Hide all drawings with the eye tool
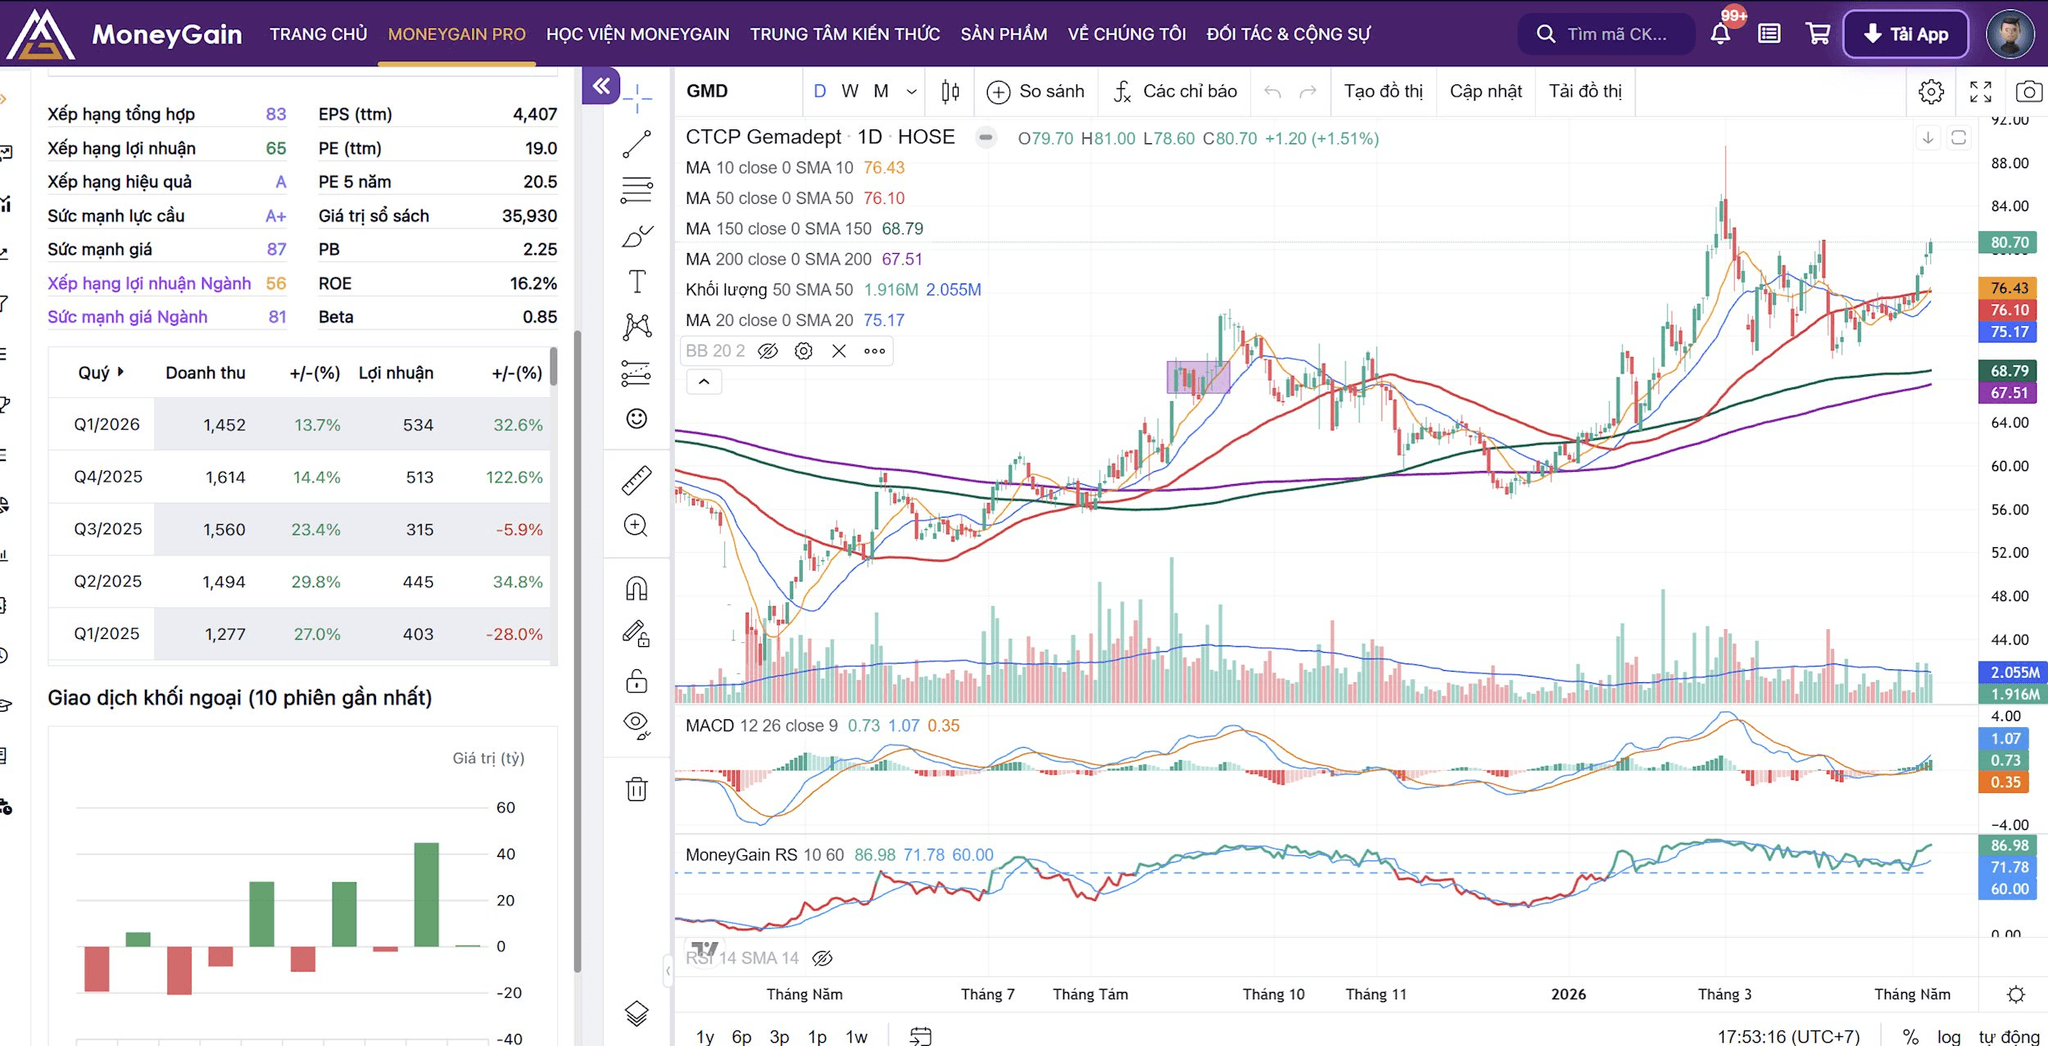Image resolution: width=2048 pixels, height=1046 pixels. [x=637, y=726]
